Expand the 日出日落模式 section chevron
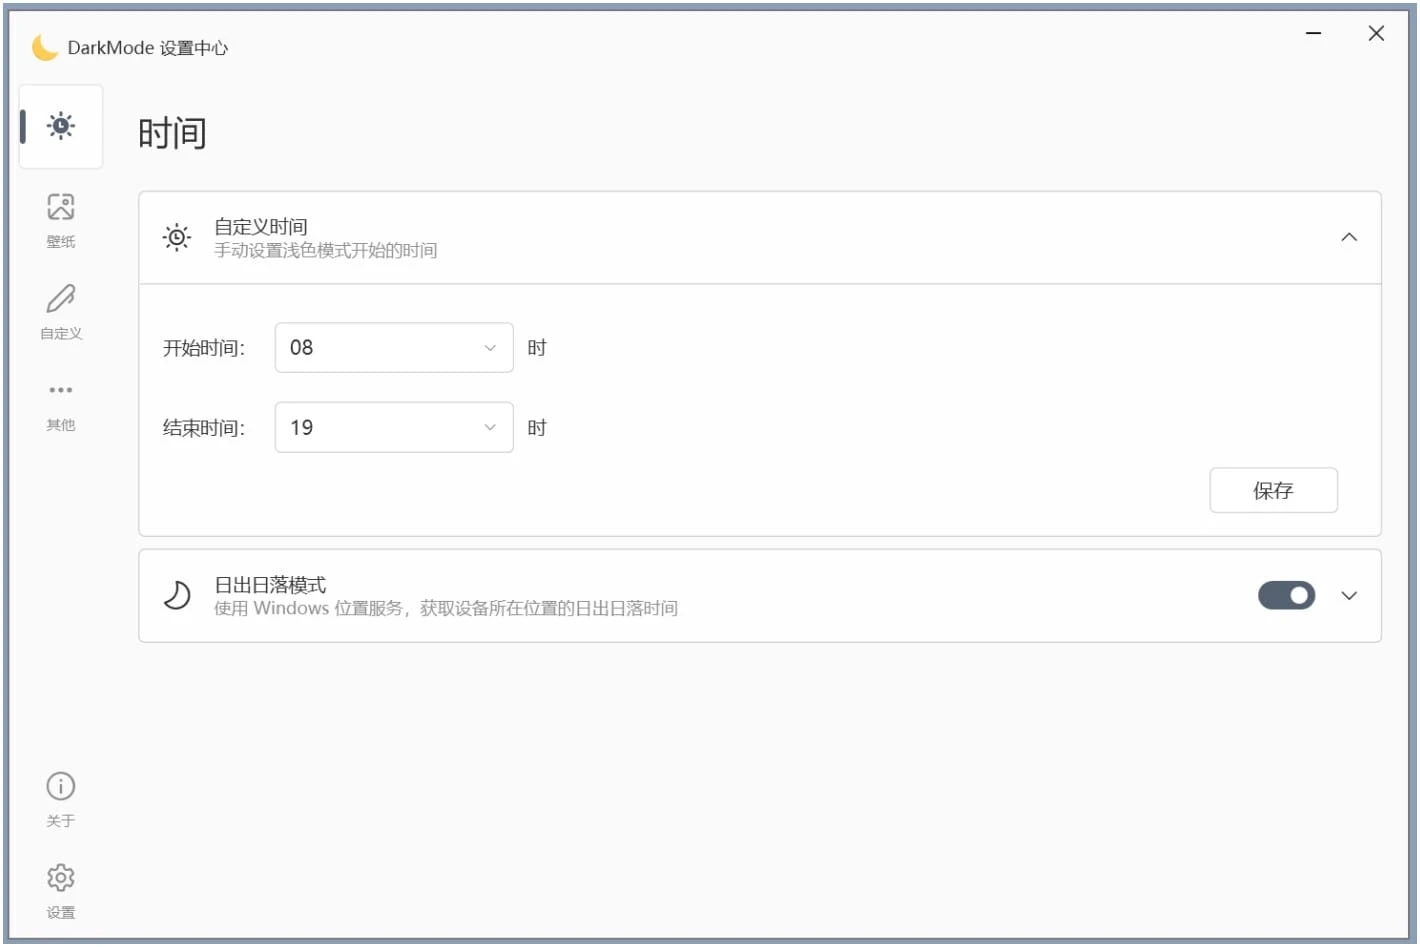Image resolution: width=1420 pixels, height=947 pixels. [x=1349, y=596]
